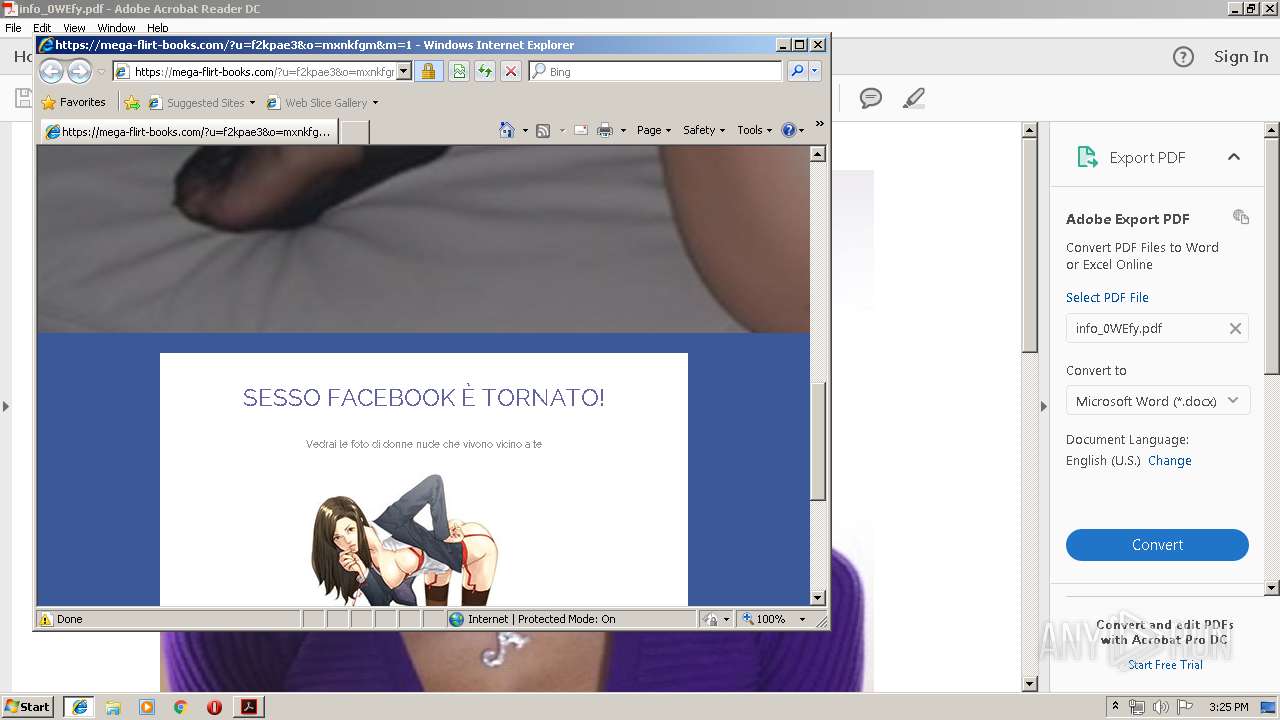1280x720 pixels.
Task: Click the Windows Start button
Action: (27, 706)
